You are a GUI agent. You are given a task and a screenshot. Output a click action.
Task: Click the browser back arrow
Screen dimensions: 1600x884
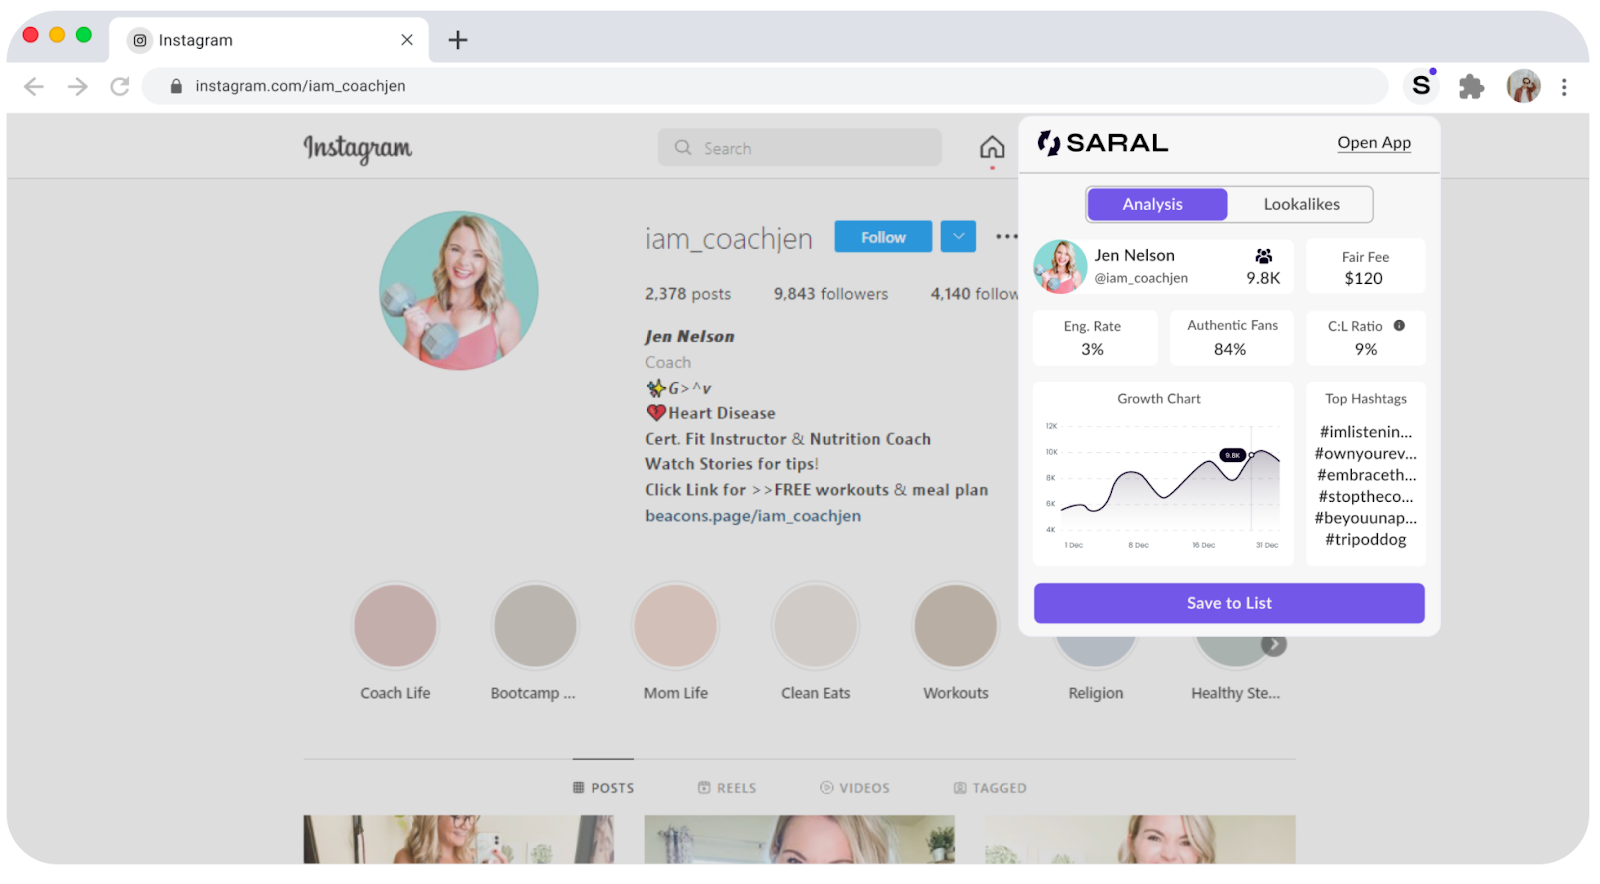click(34, 86)
